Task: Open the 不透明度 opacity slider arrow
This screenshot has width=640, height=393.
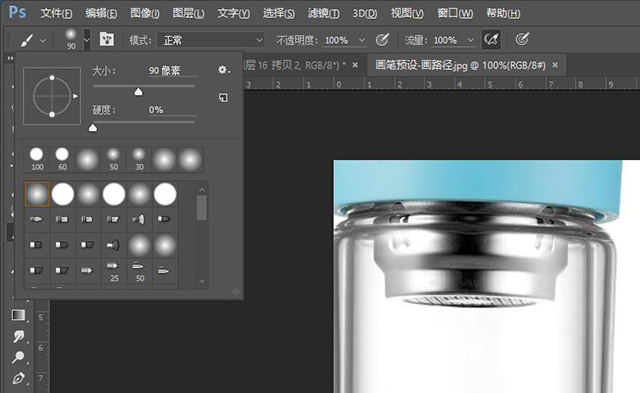Action: pyautogui.click(x=362, y=40)
